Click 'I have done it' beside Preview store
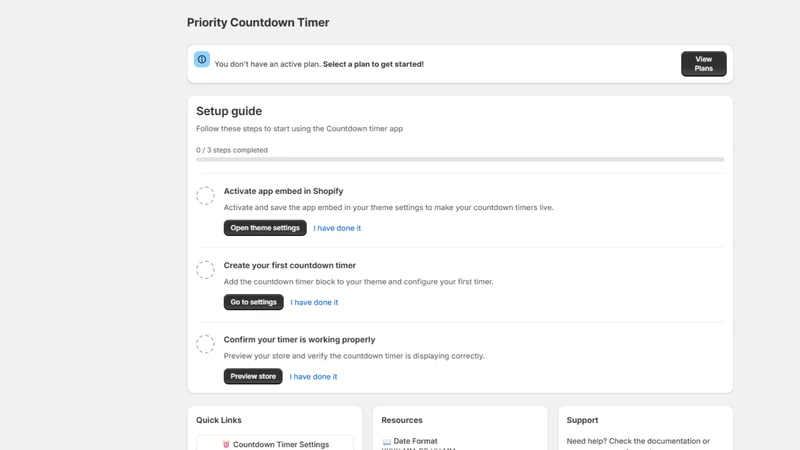This screenshot has height=450, width=800. pos(313,377)
